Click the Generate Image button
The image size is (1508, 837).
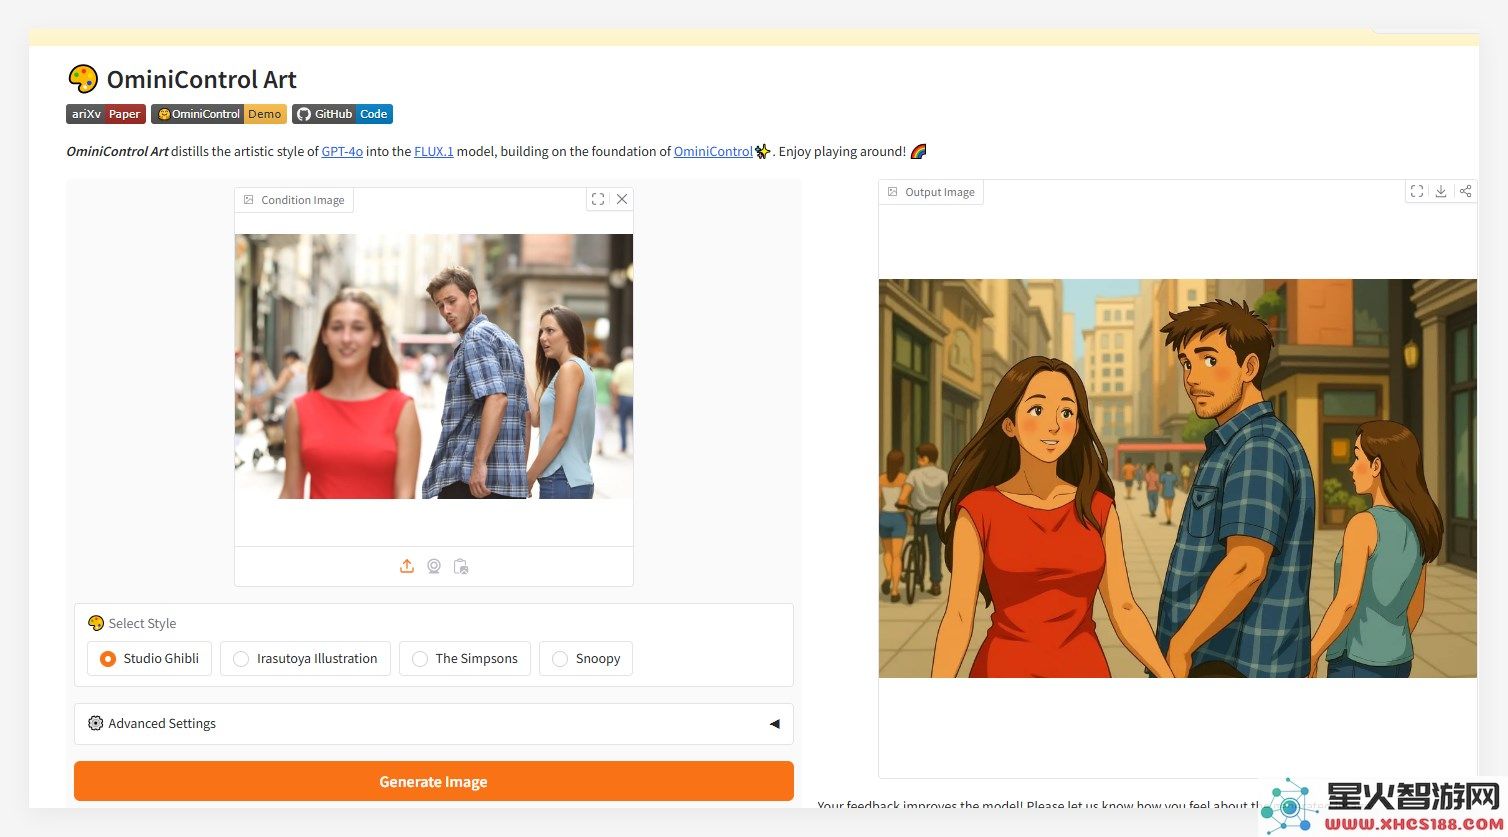click(x=434, y=781)
